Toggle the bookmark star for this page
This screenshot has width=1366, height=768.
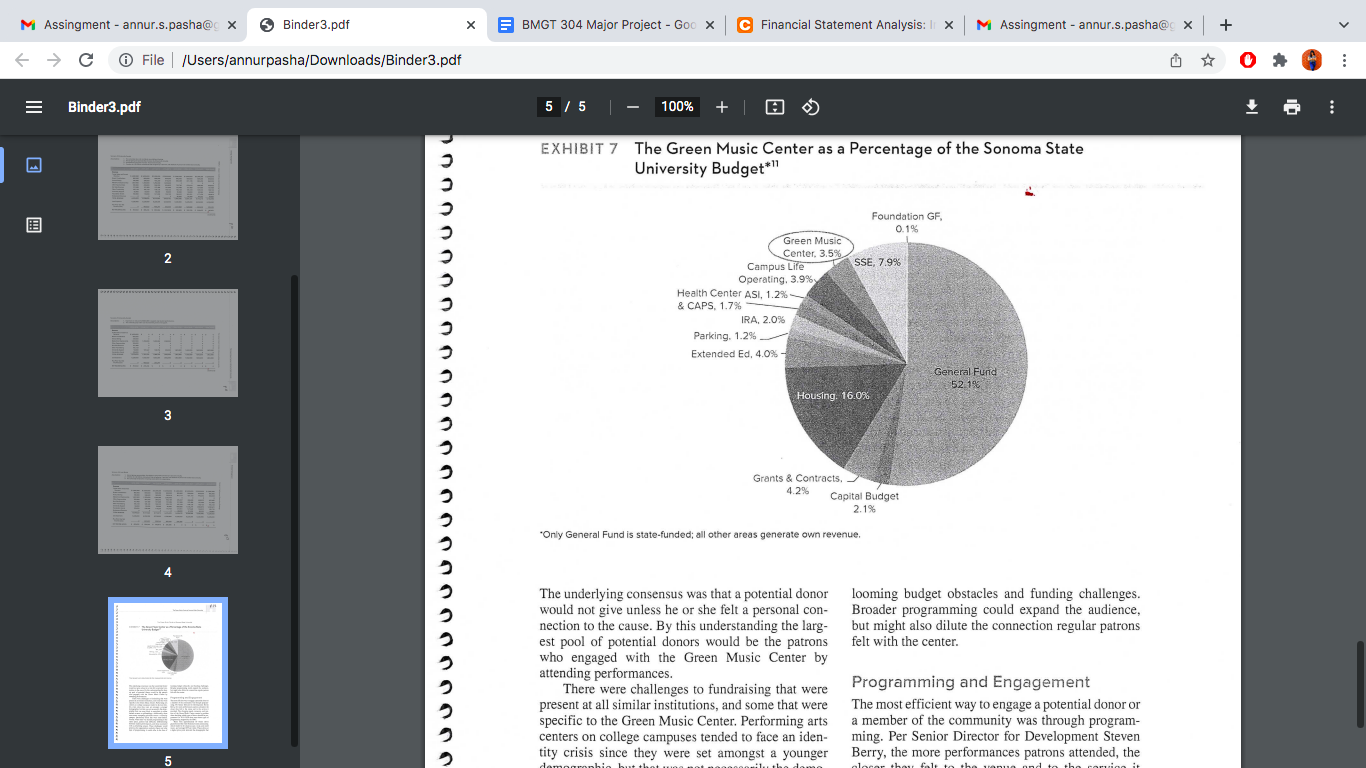tap(1207, 60)
